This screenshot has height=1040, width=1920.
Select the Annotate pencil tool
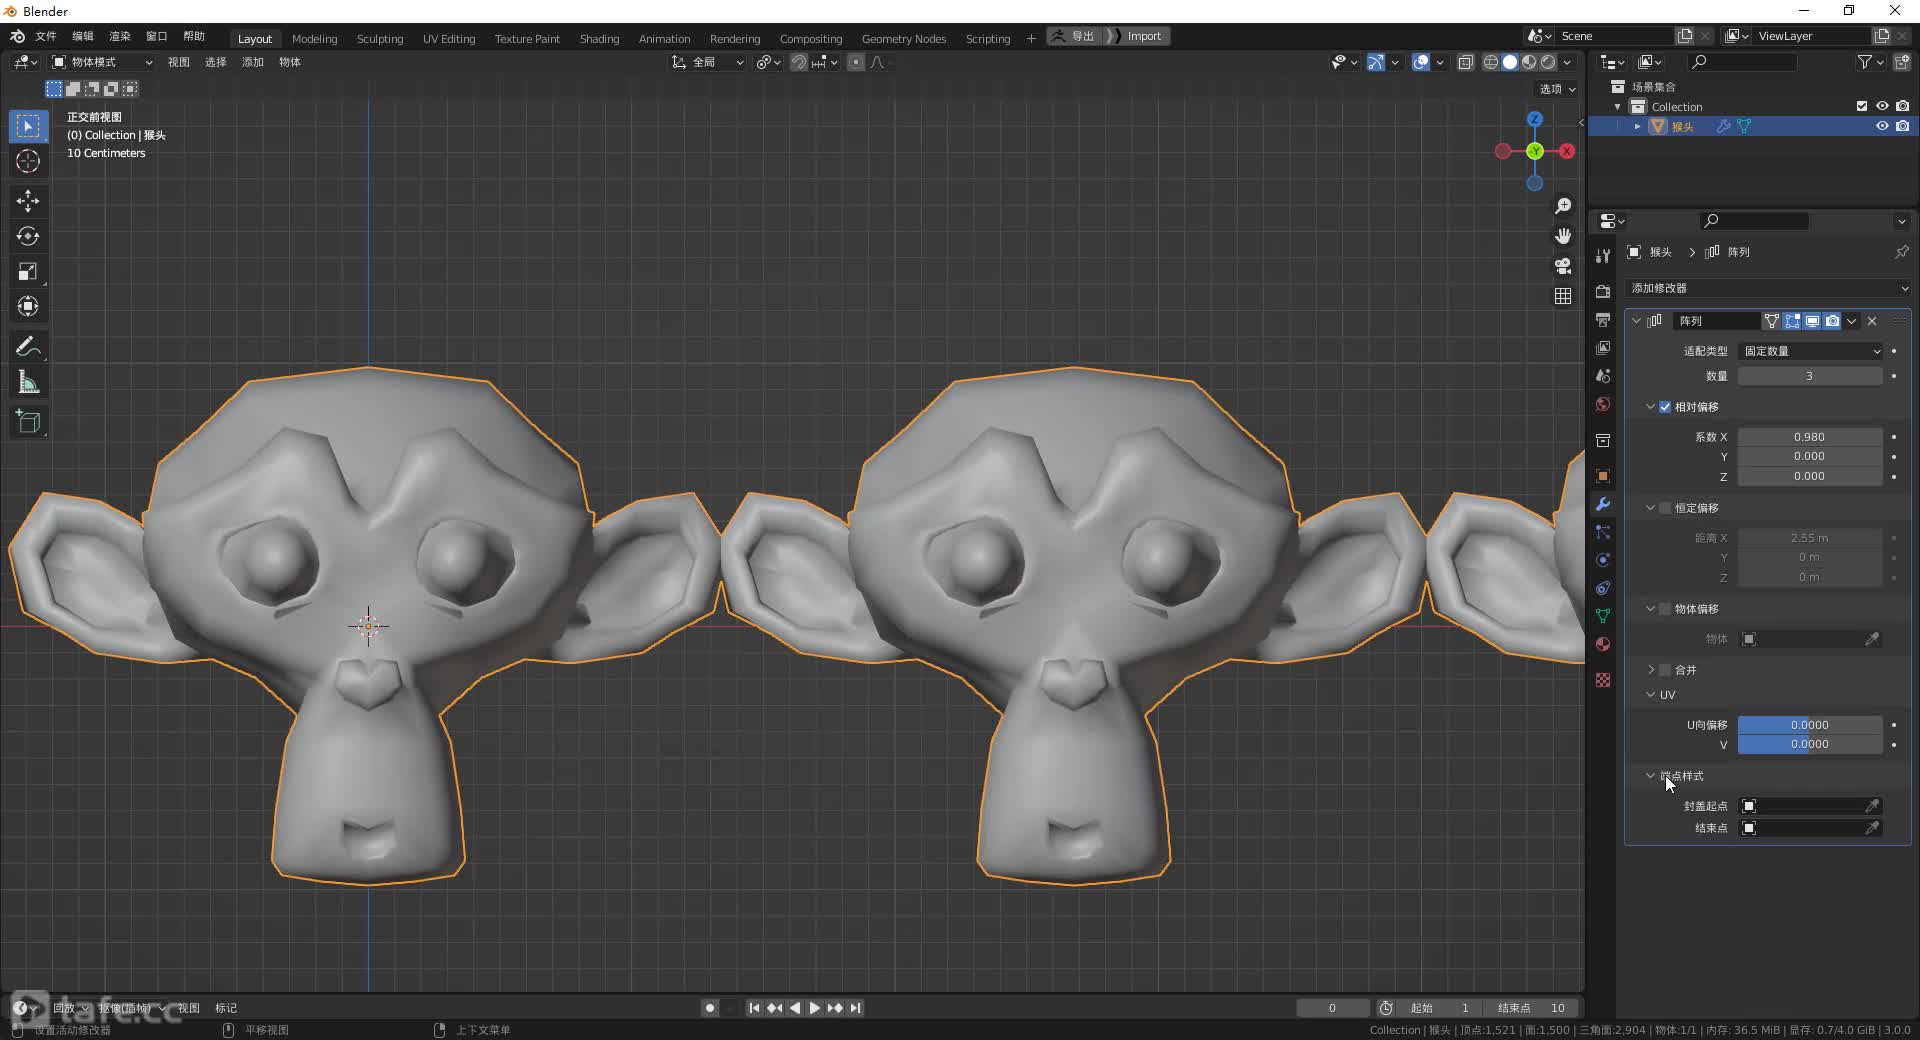pos(28,347)
